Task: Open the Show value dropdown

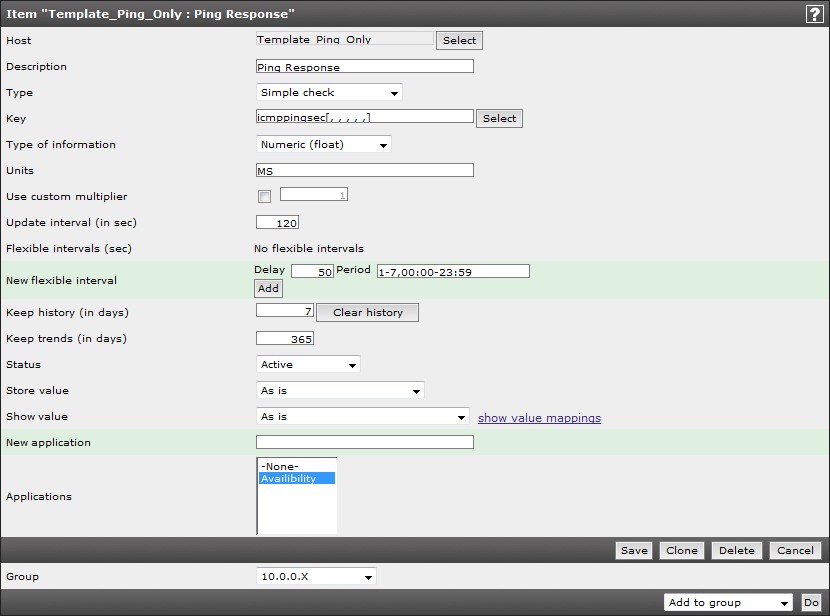Action: tap(363, 417)
